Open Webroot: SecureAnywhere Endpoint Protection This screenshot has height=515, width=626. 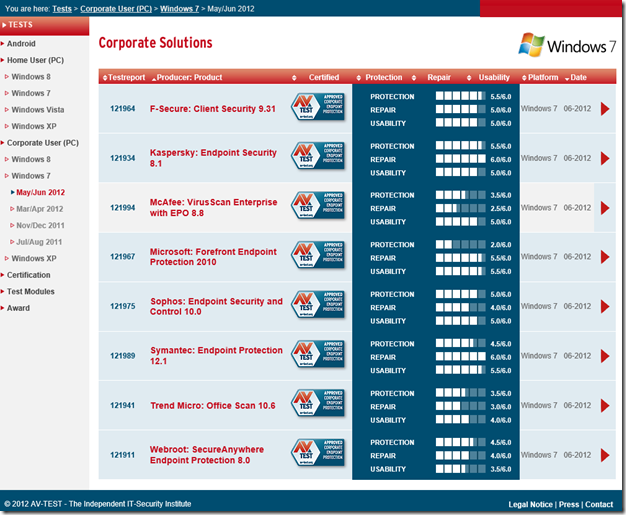tap(206, 455)
